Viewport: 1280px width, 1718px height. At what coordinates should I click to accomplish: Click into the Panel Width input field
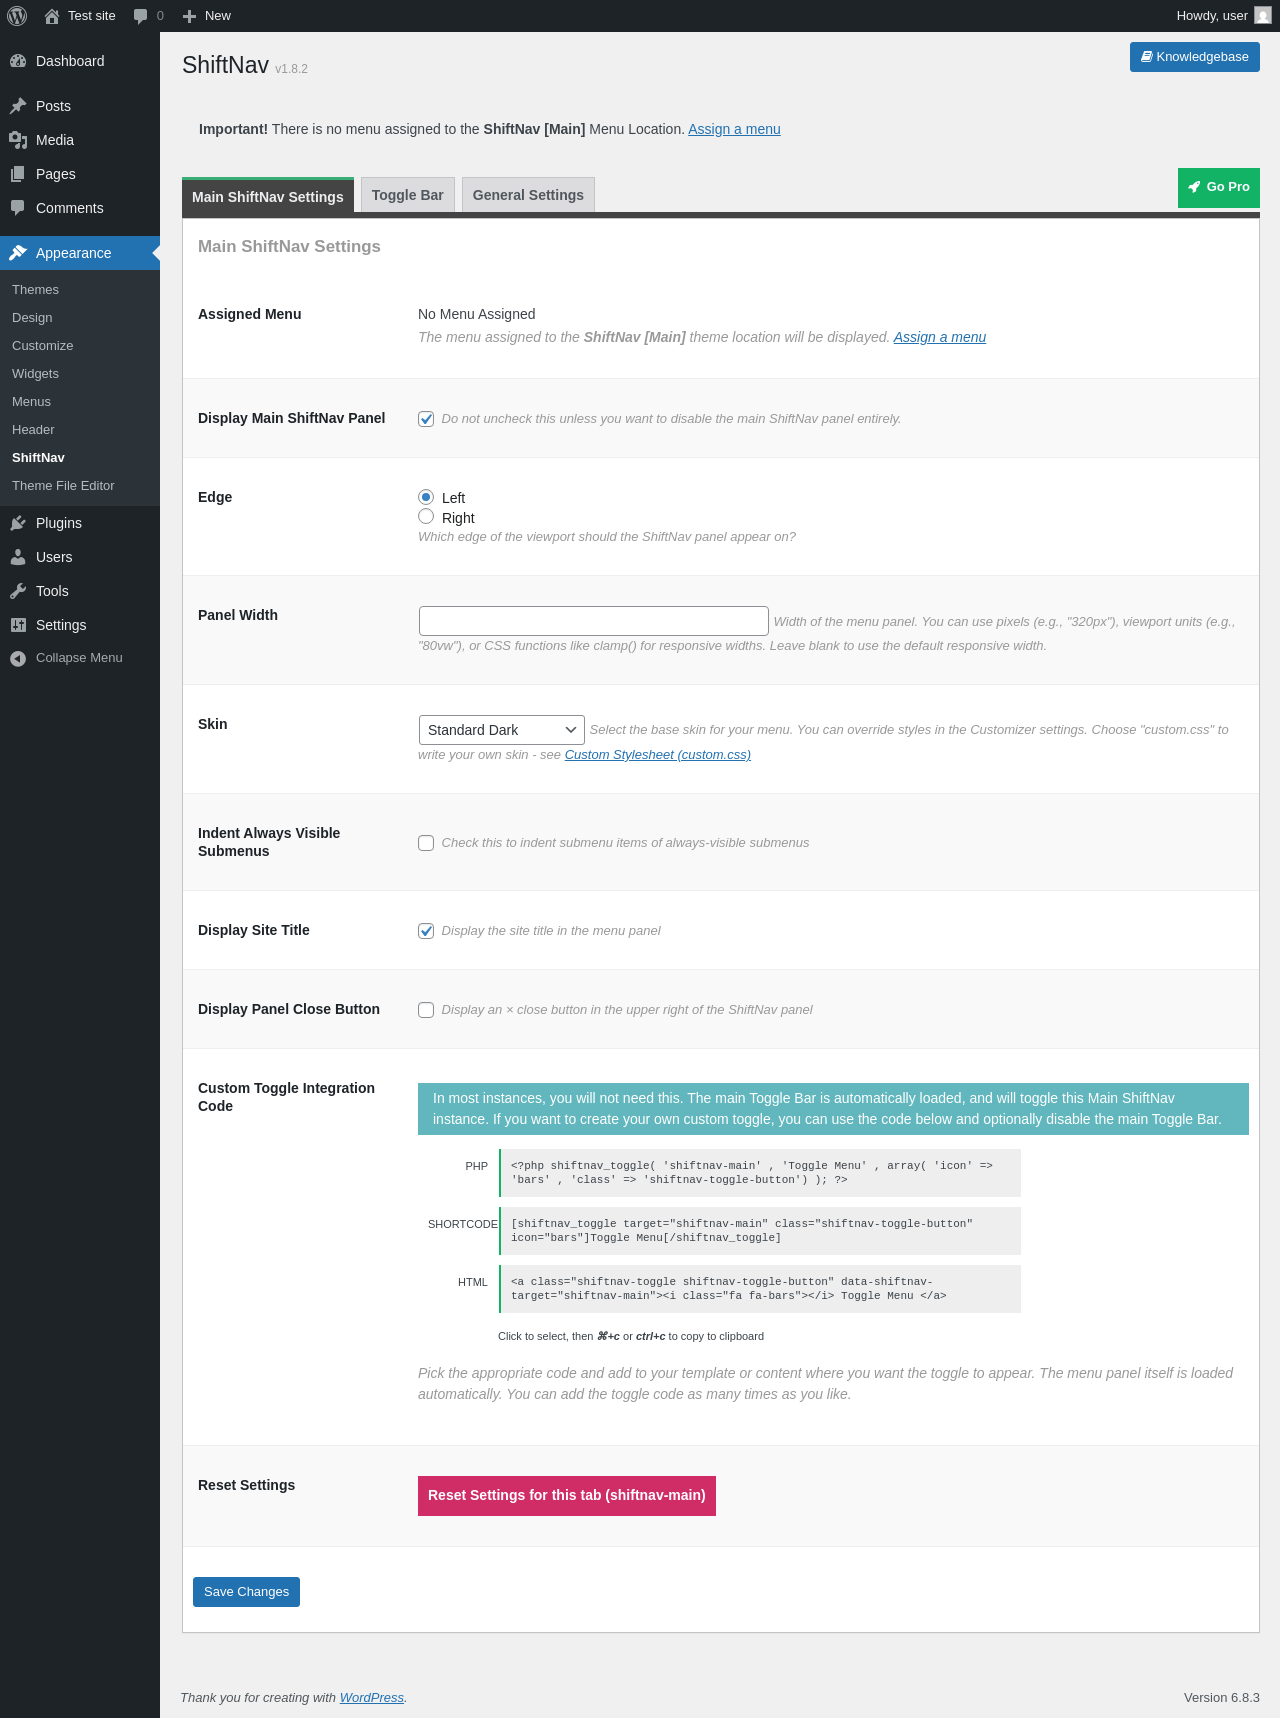point(594,621)
